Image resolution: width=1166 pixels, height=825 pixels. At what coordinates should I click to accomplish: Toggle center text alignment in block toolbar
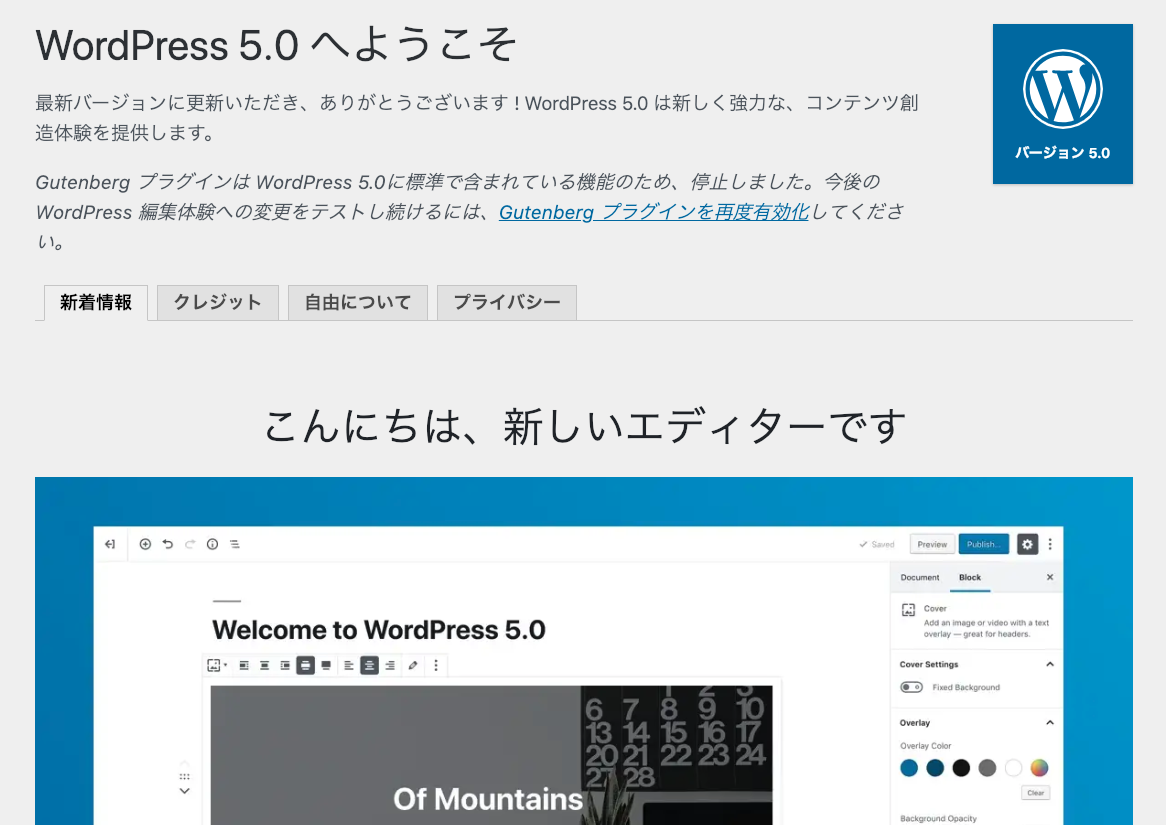point(370,665)
